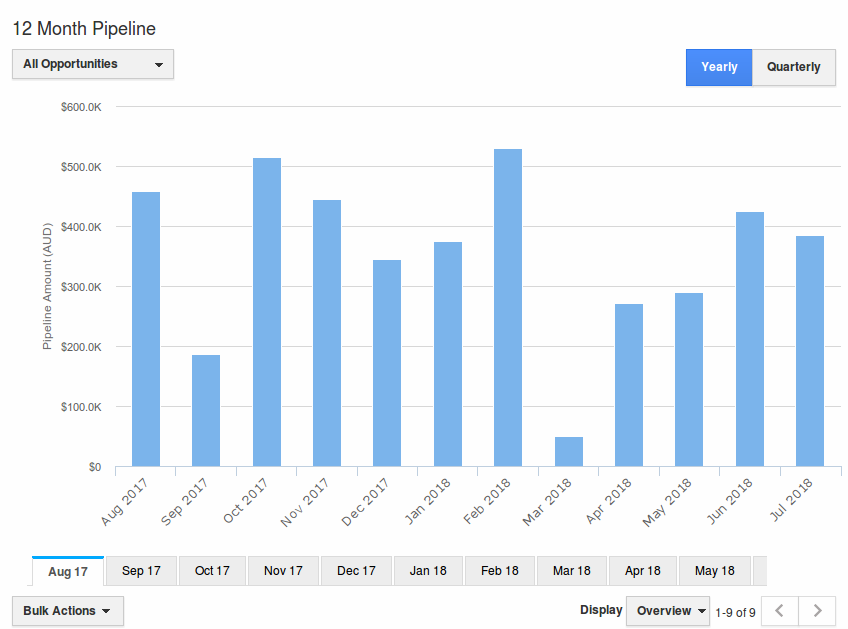Select the Feb 18 tab

[x=500, y=571]
